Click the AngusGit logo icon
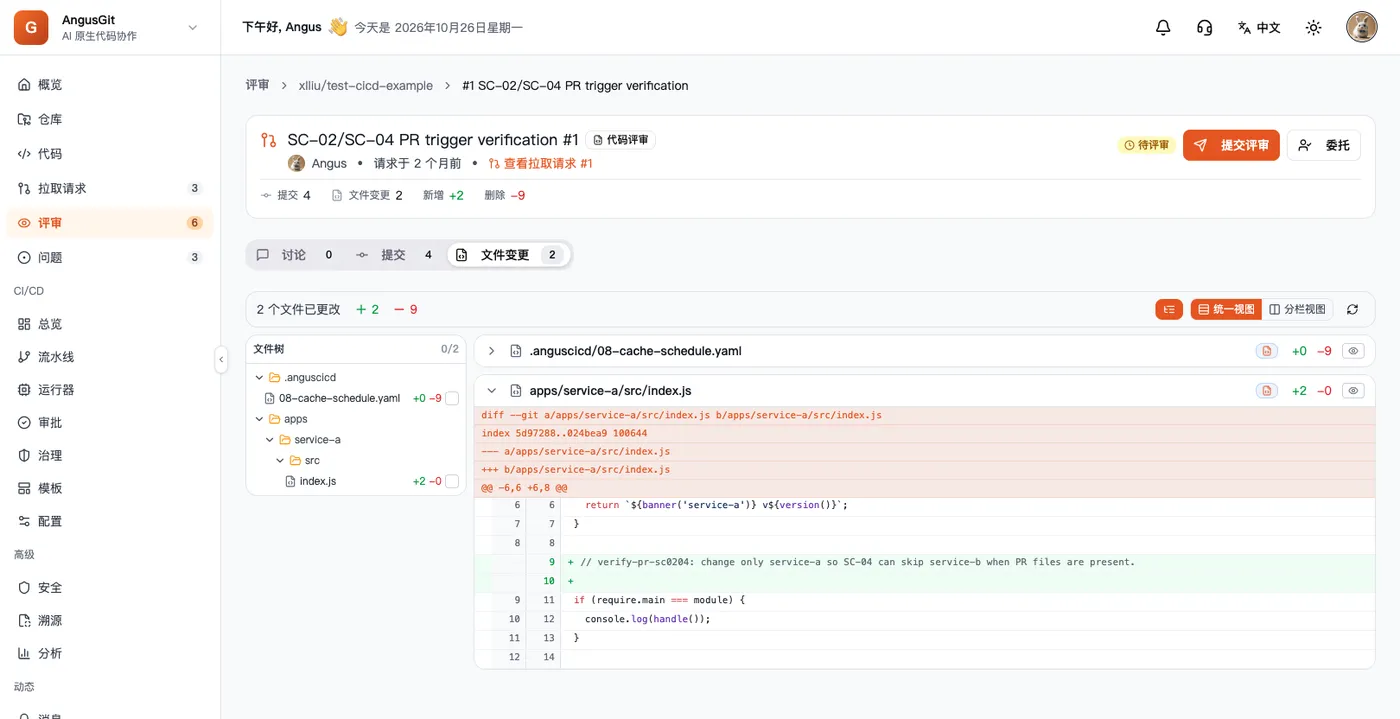1400x719 pixels. (x=31, y=28)
